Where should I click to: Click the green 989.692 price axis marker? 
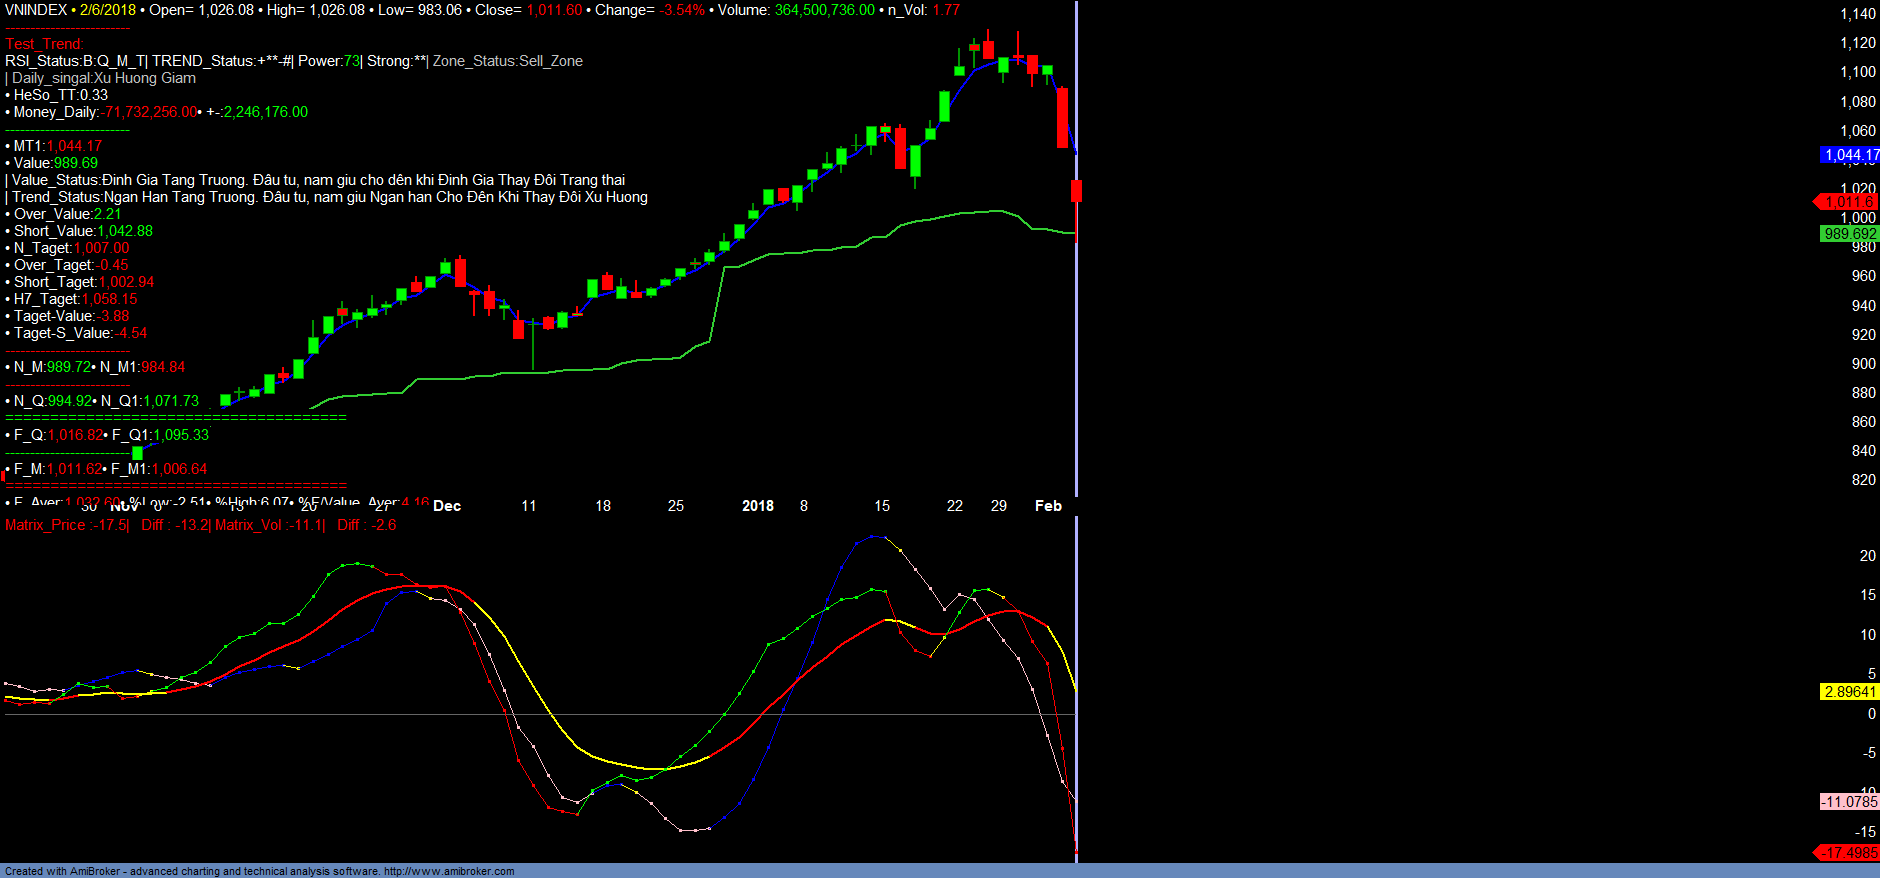click(x=1850, y=234)
